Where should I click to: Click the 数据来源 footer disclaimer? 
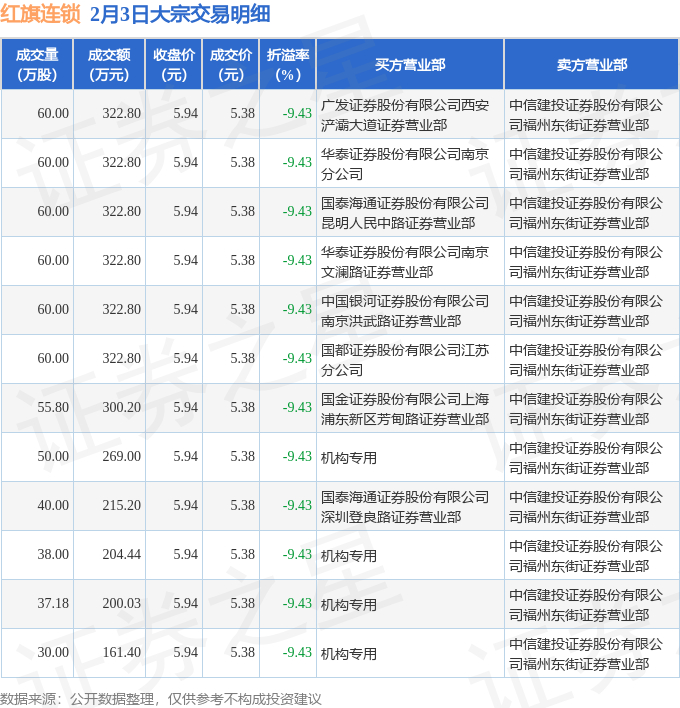(x=161, y=699)
